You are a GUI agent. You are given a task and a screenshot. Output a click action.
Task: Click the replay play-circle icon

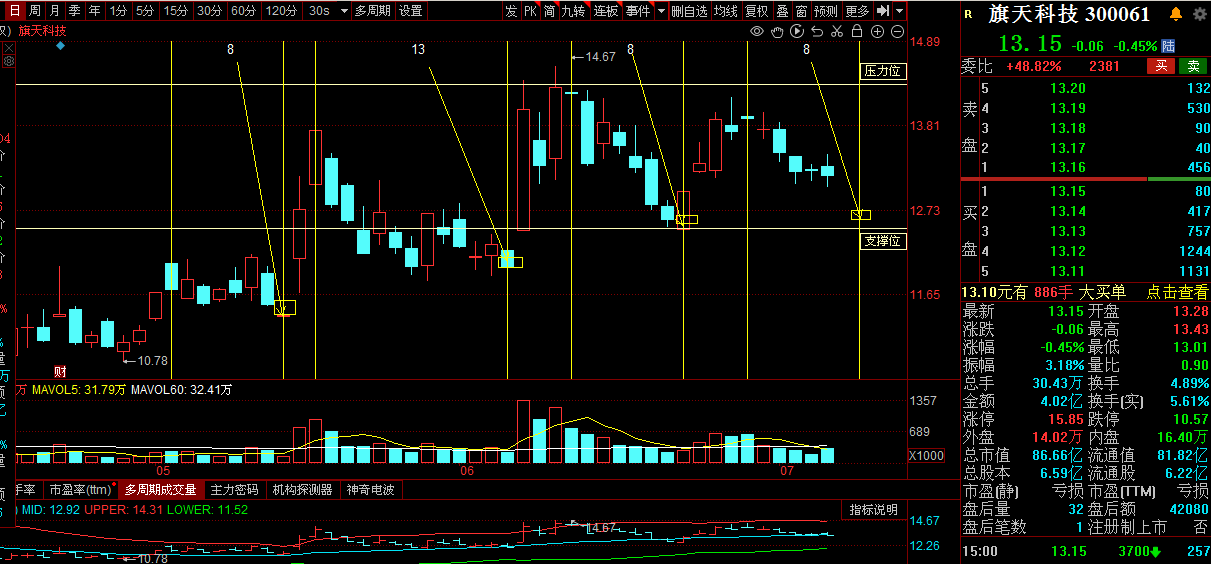(798, 32)
